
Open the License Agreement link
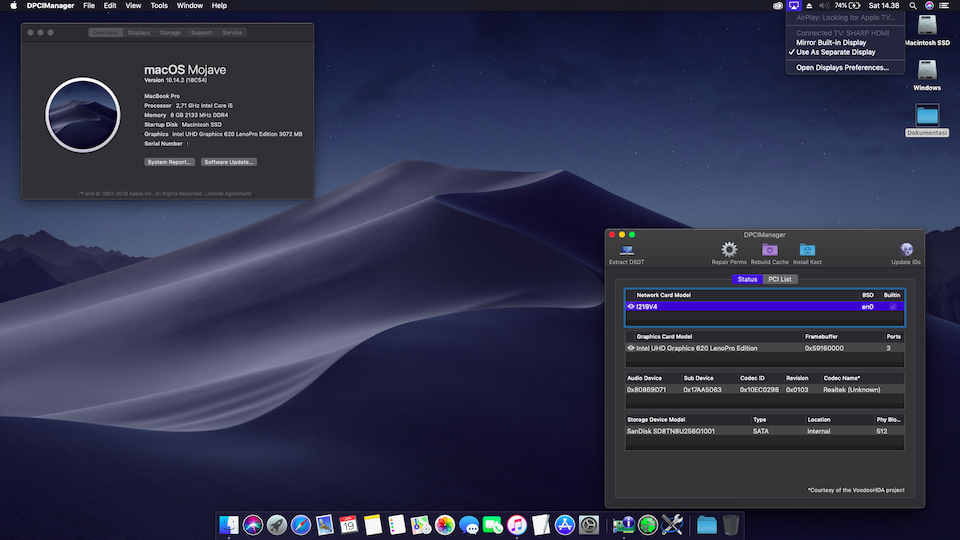(228, 193)
